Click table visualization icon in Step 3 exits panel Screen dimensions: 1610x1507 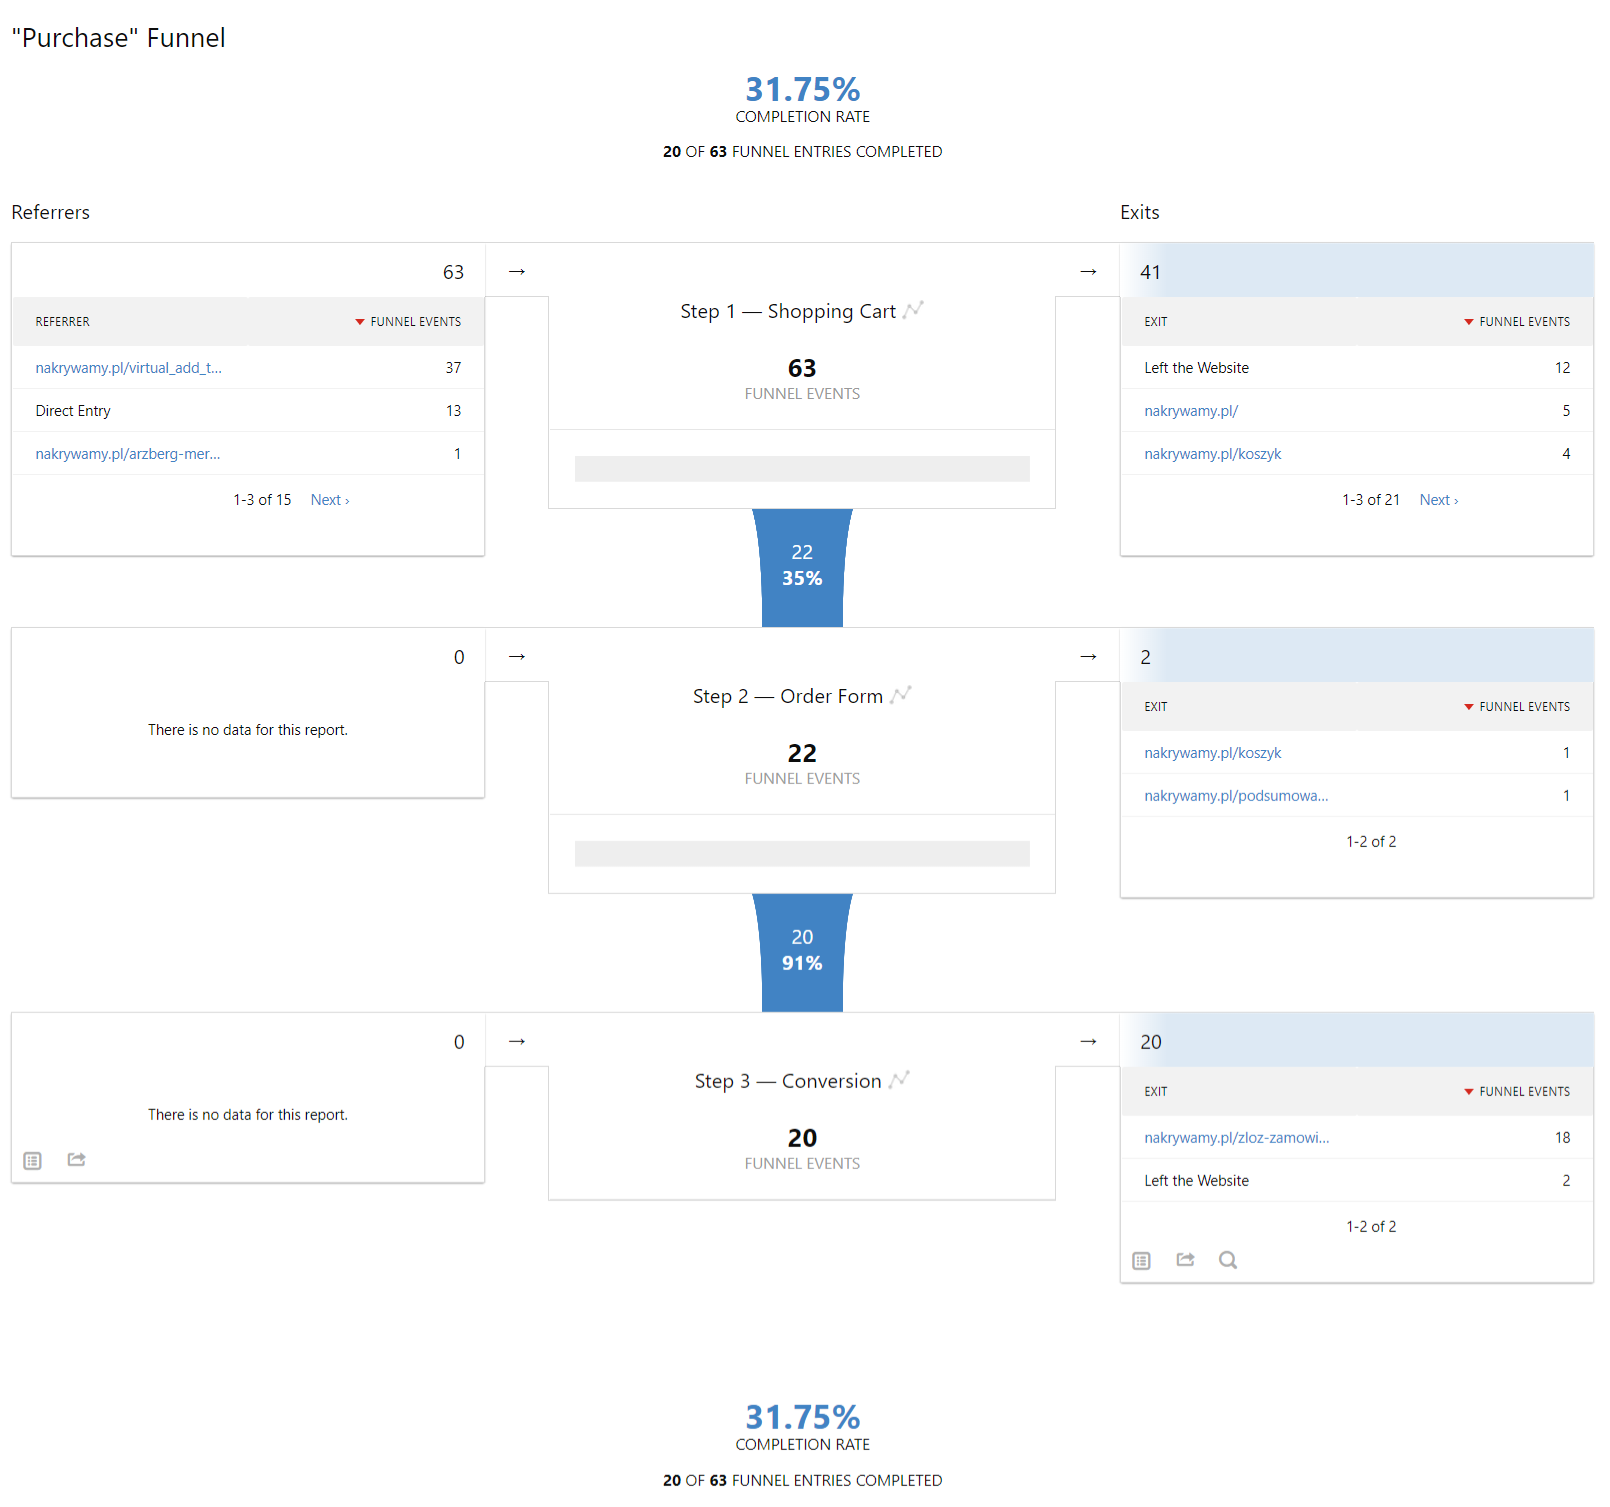tap(1141, 1261)
